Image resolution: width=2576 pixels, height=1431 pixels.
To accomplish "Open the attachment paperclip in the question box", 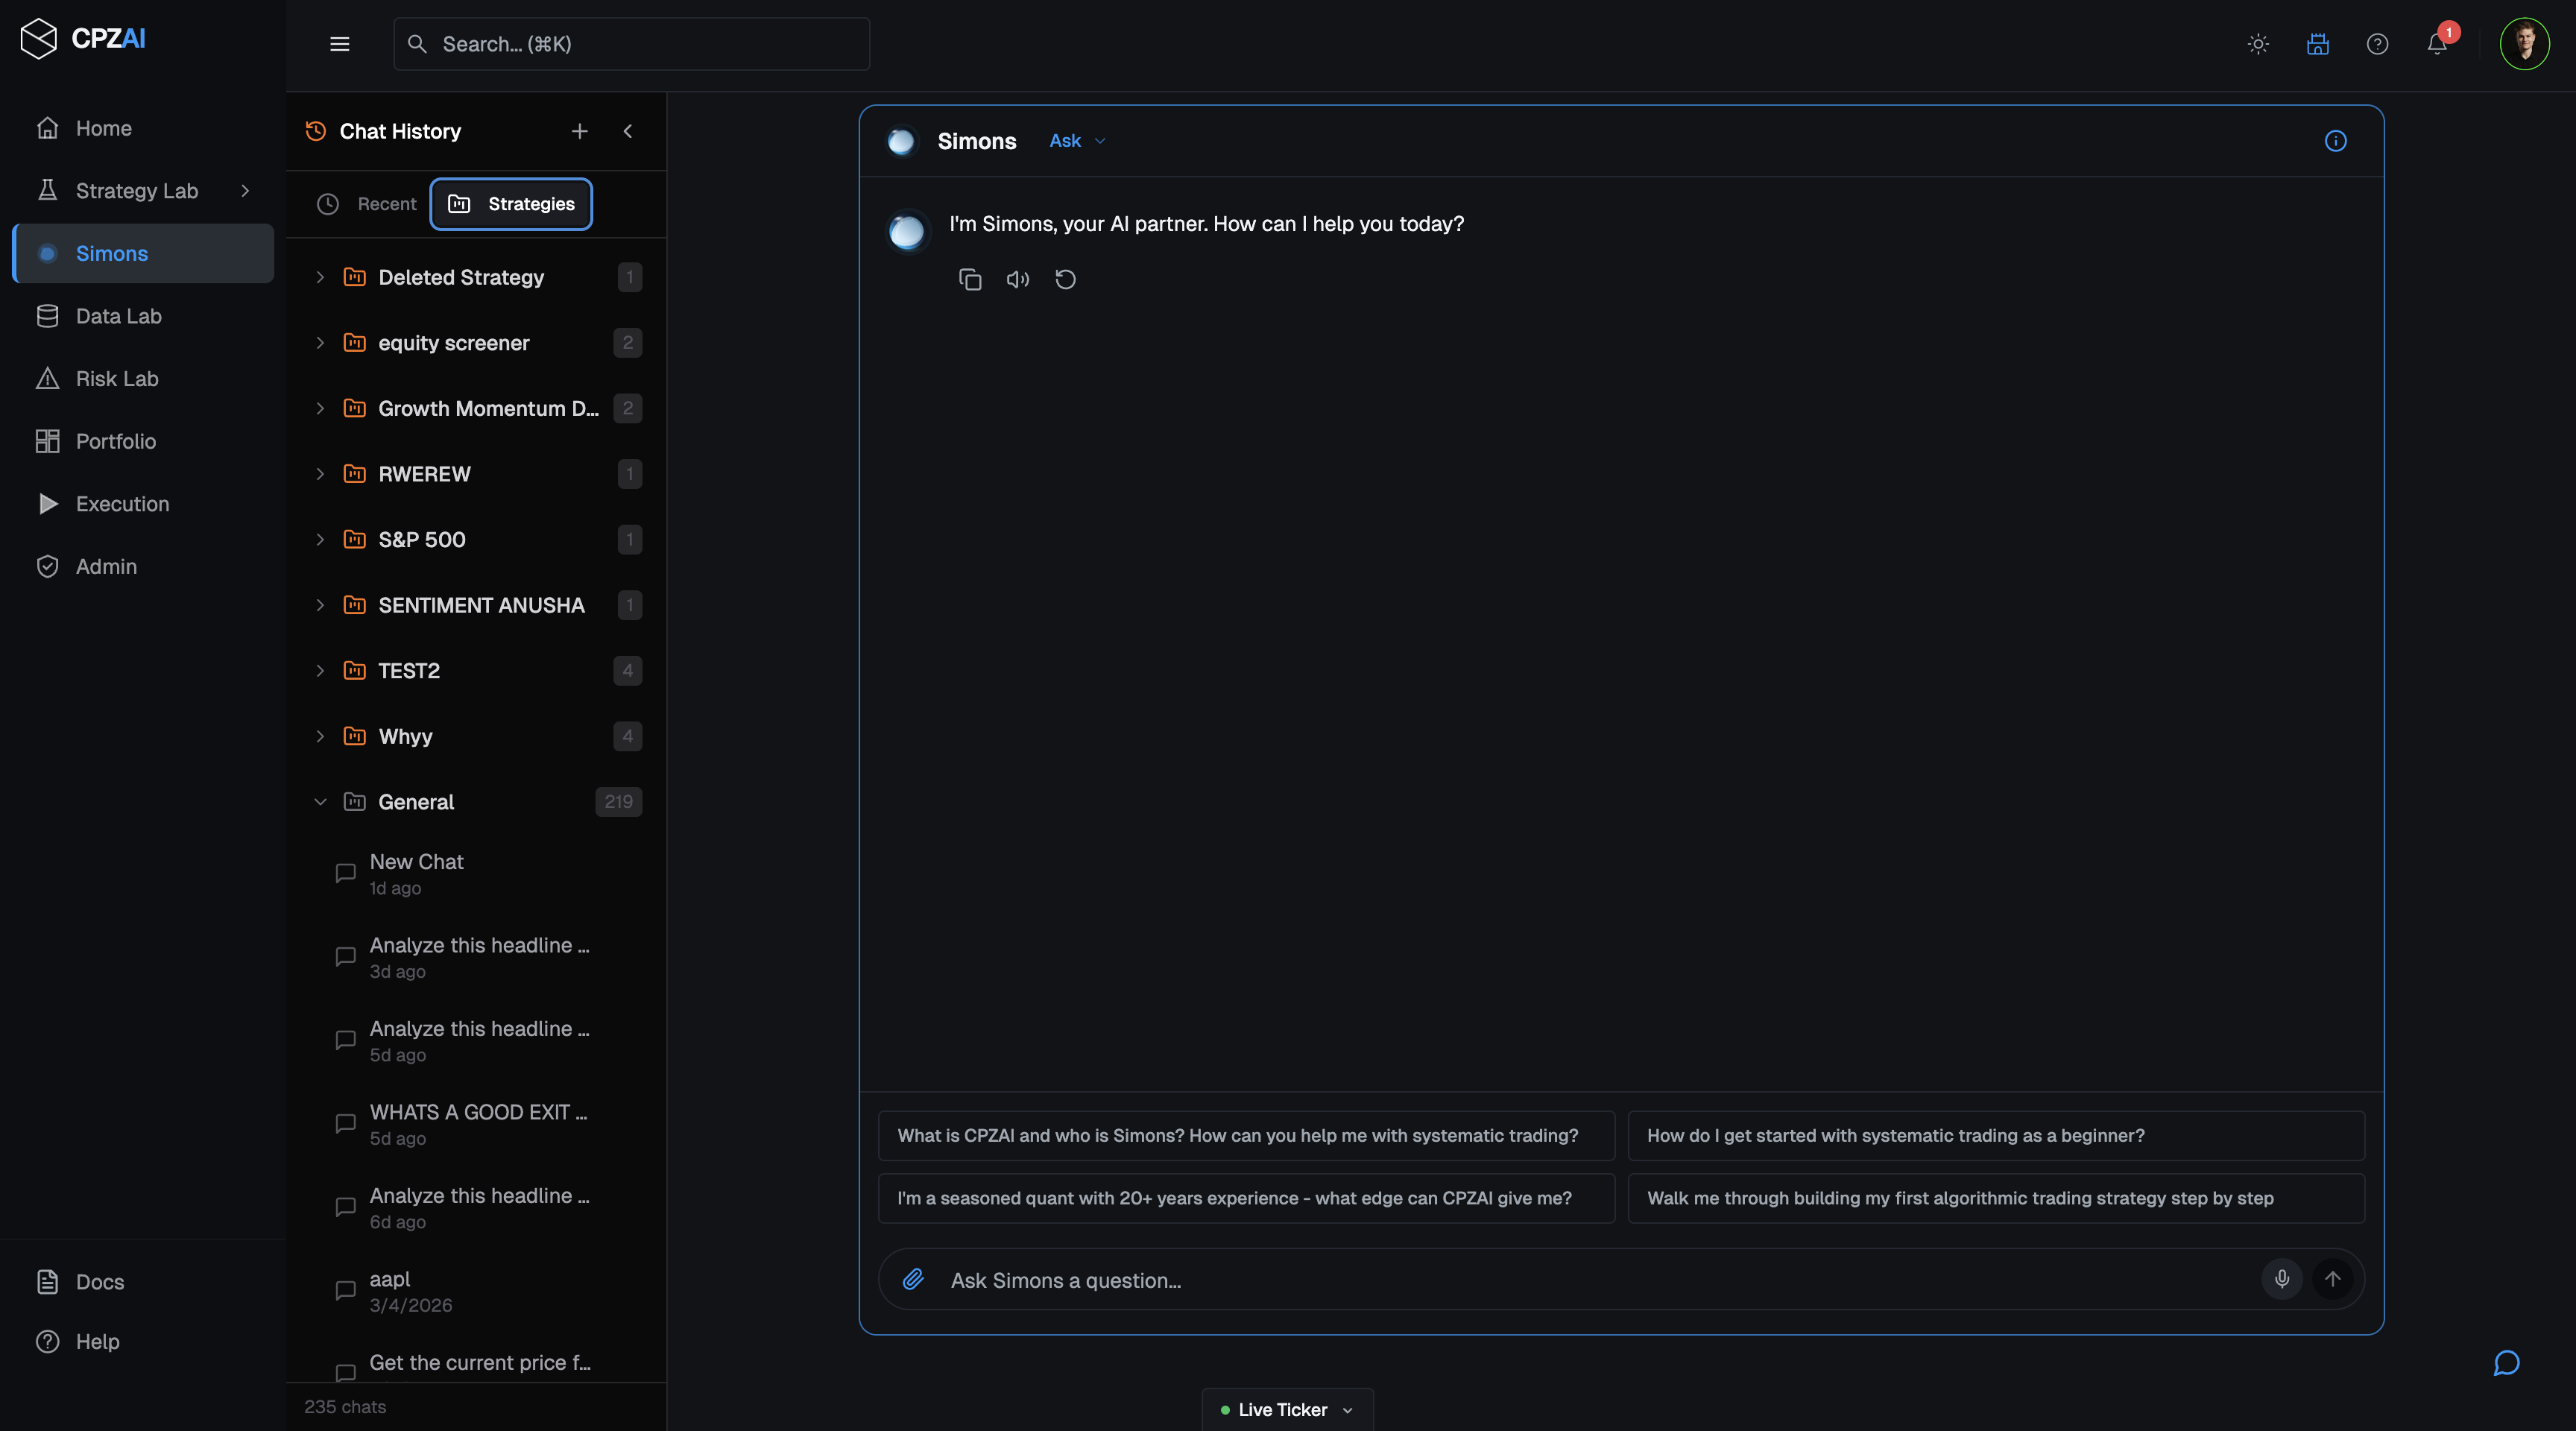I will point(911,1279).
